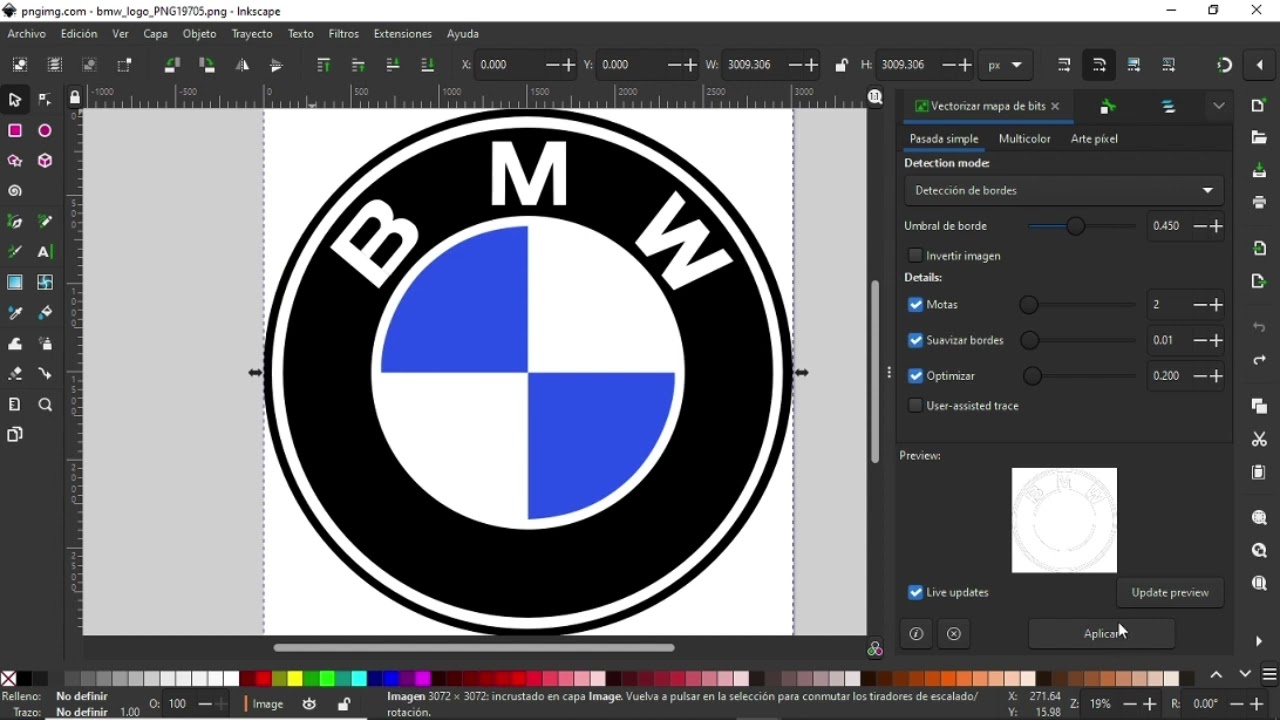
Task: Click the Aplicar button
Action: (1102, 634)
